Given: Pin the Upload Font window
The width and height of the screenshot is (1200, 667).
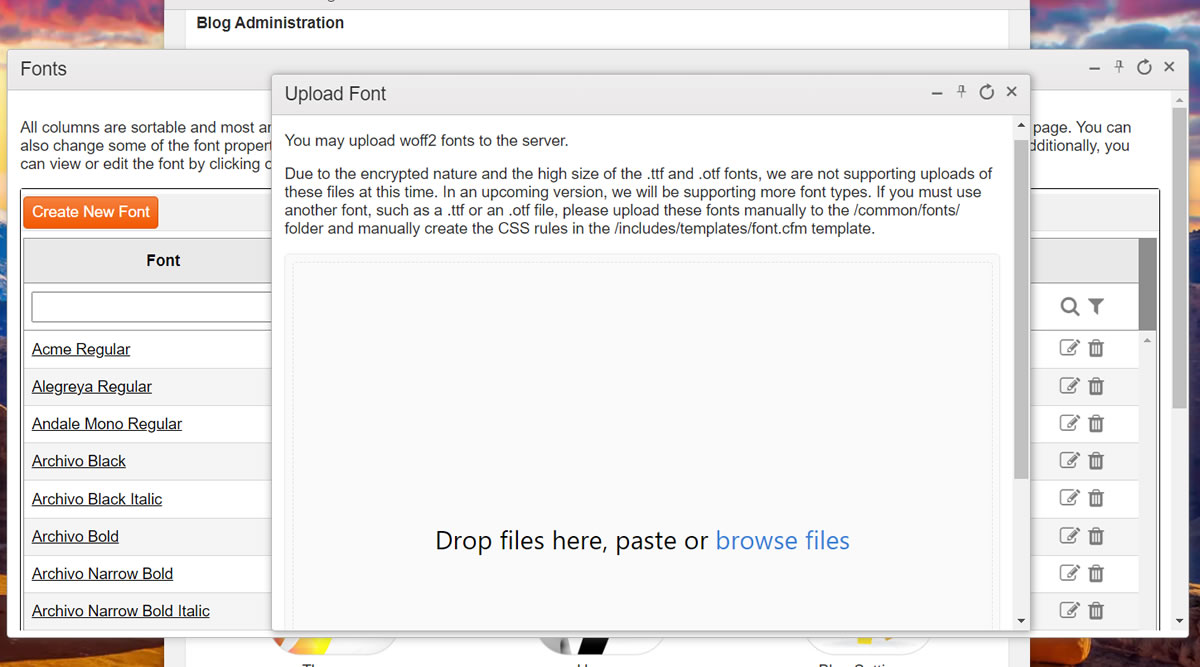Looking at the screenshot, I should tap(961, 92).
